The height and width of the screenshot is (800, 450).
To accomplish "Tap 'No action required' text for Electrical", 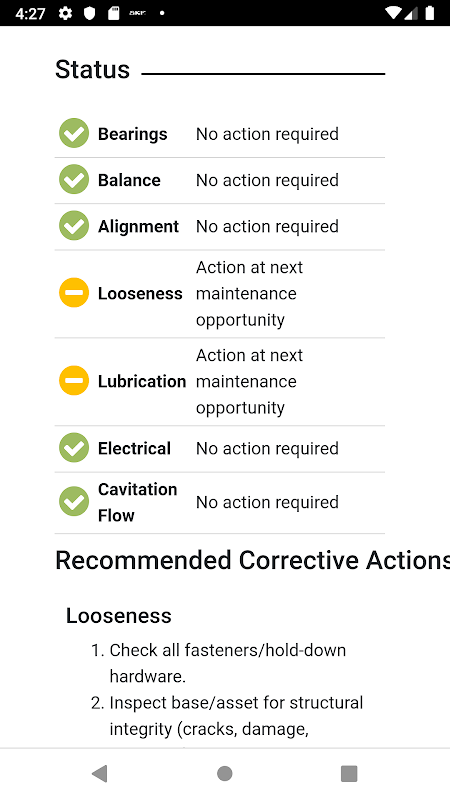I will coord(267,448).
